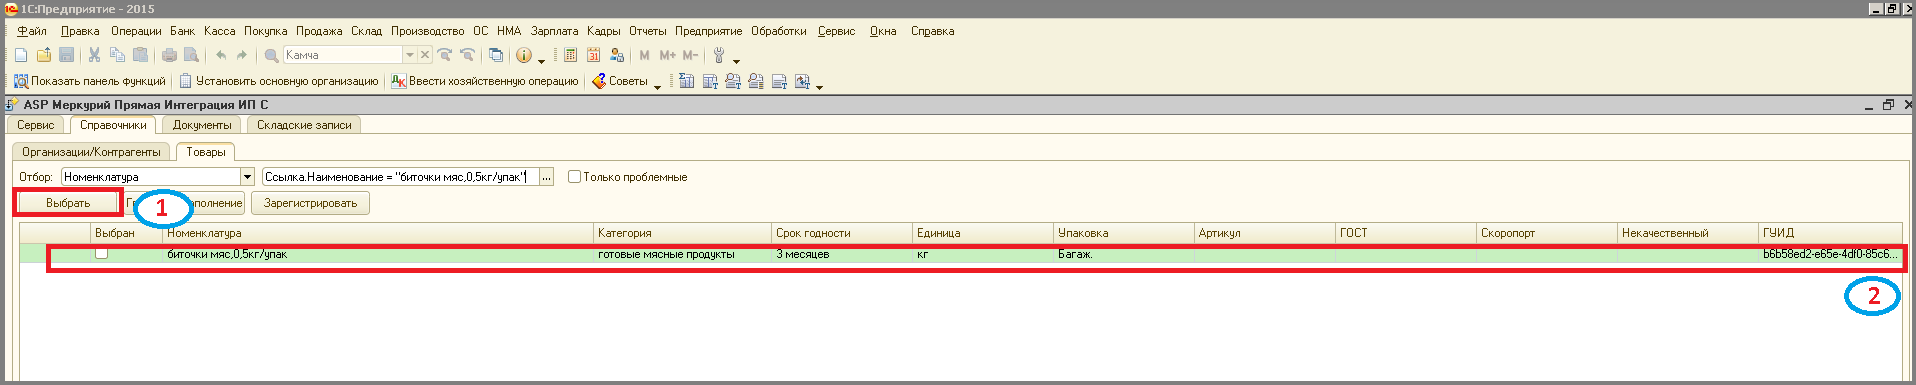Click the filter expression input field
Screen dimensions: 1916x385
click(x=400, y=177)
